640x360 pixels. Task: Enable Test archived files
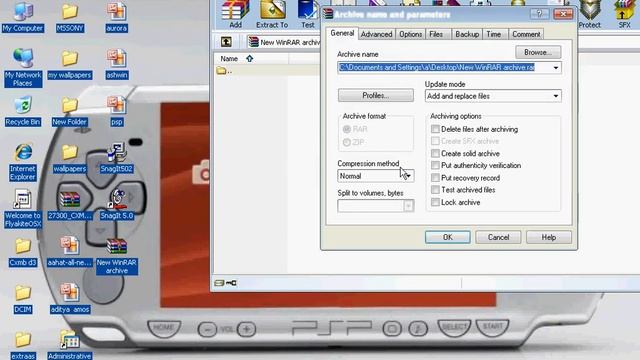click(x=435, y=190)
